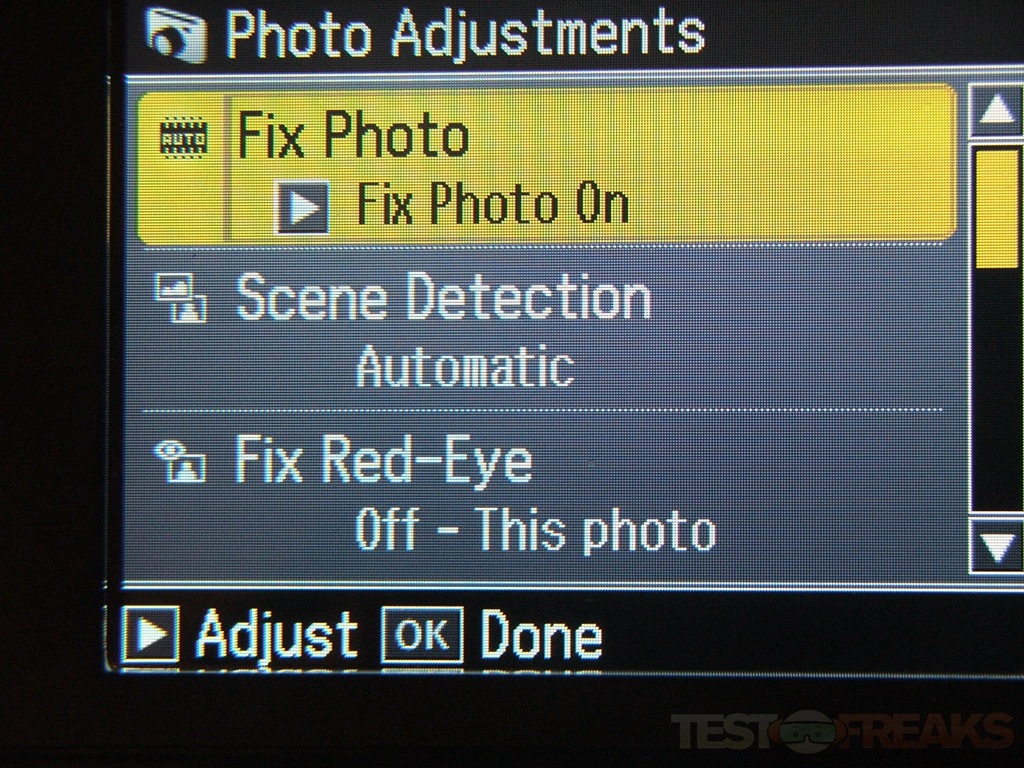The height and width of the screenshot is (768, 1024).
Task: Click the scroll up arrow
Action: 995,110
